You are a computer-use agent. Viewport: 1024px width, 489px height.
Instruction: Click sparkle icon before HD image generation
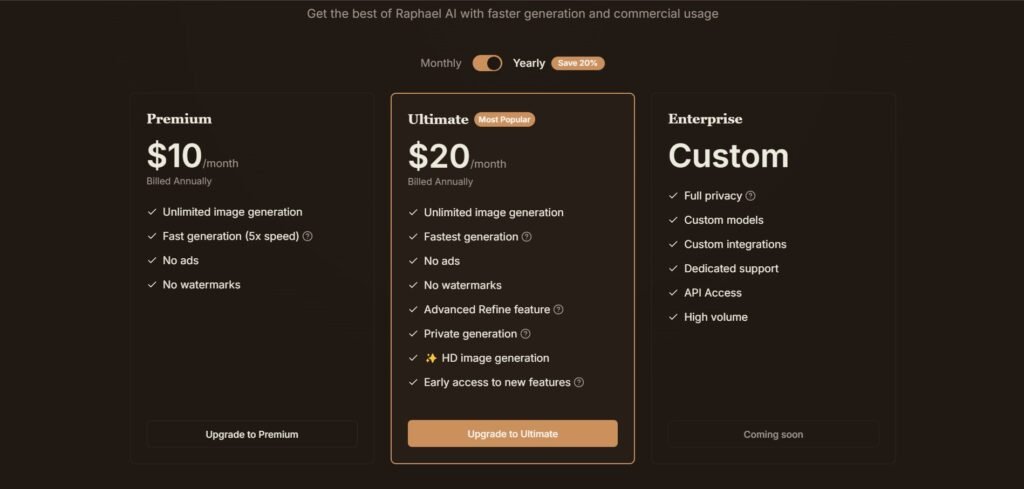431,358
